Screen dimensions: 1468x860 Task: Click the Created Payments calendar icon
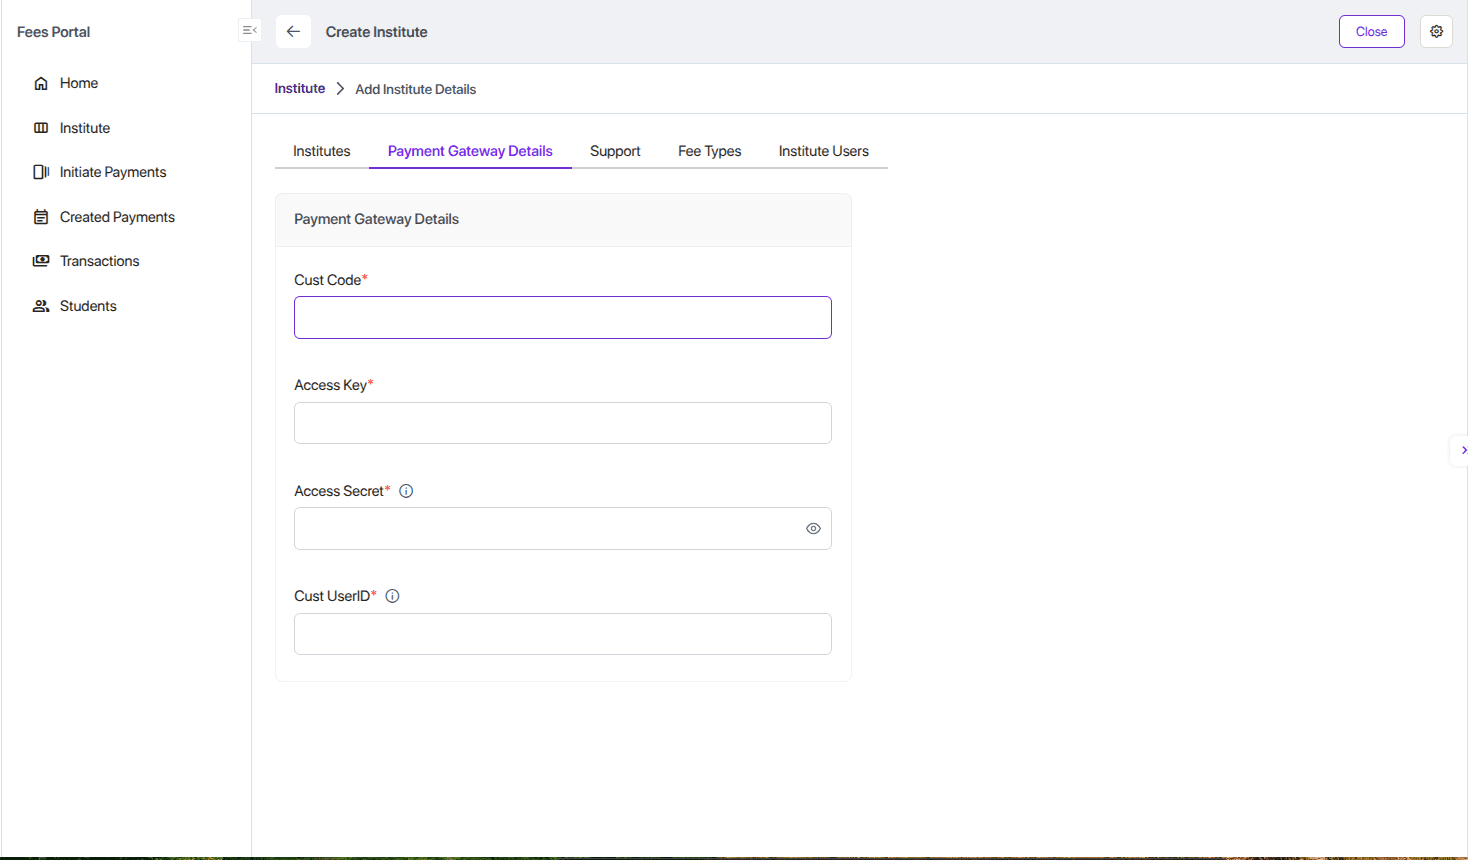pos(41,217)
